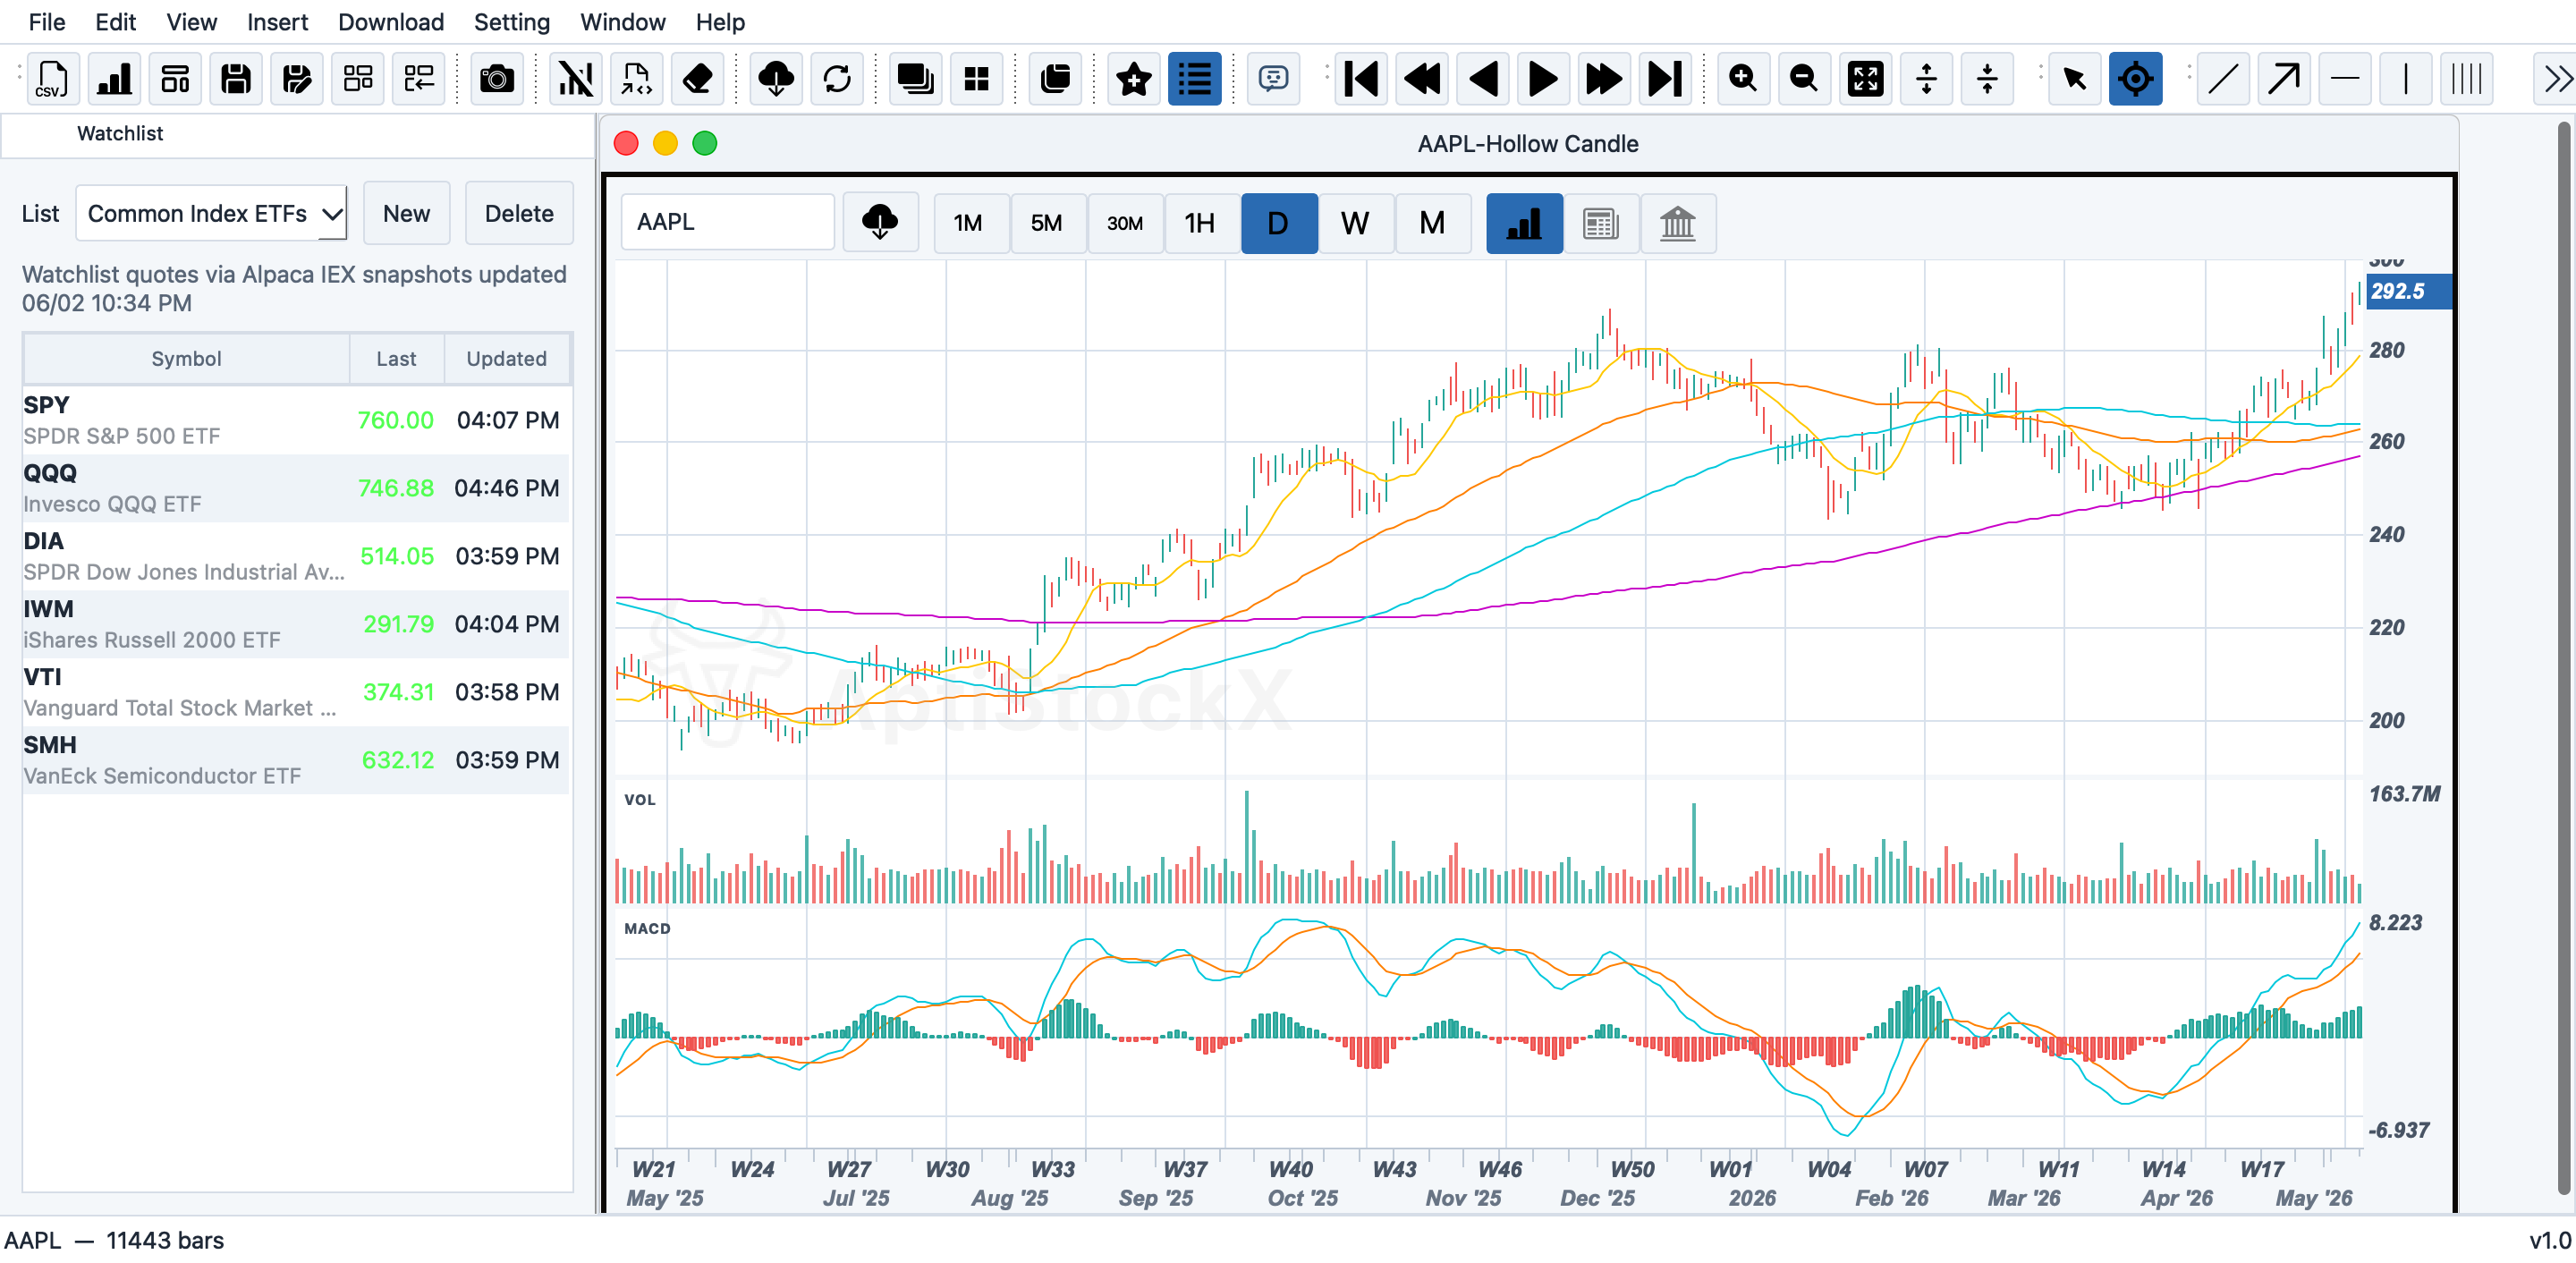Select the QQQ watchlist row
This screenshot has height=1263, width=2576.
(x=296, y=488)
